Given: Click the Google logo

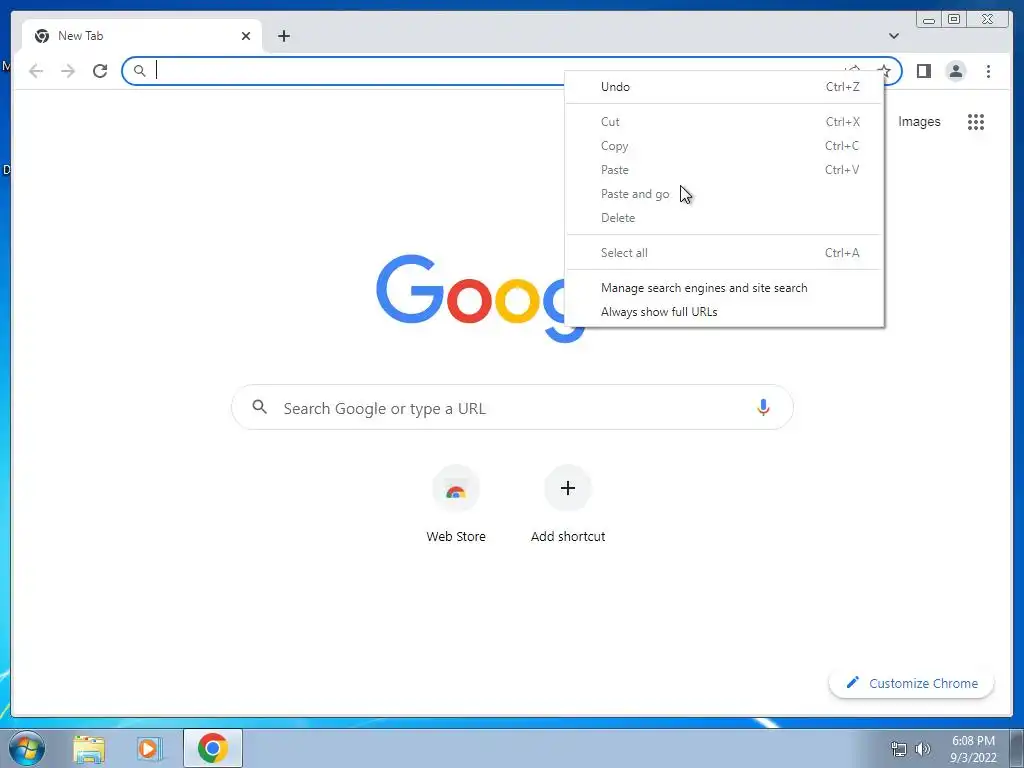Looking at the screenshot, I should pyautogui.click(x=480, y=298).
